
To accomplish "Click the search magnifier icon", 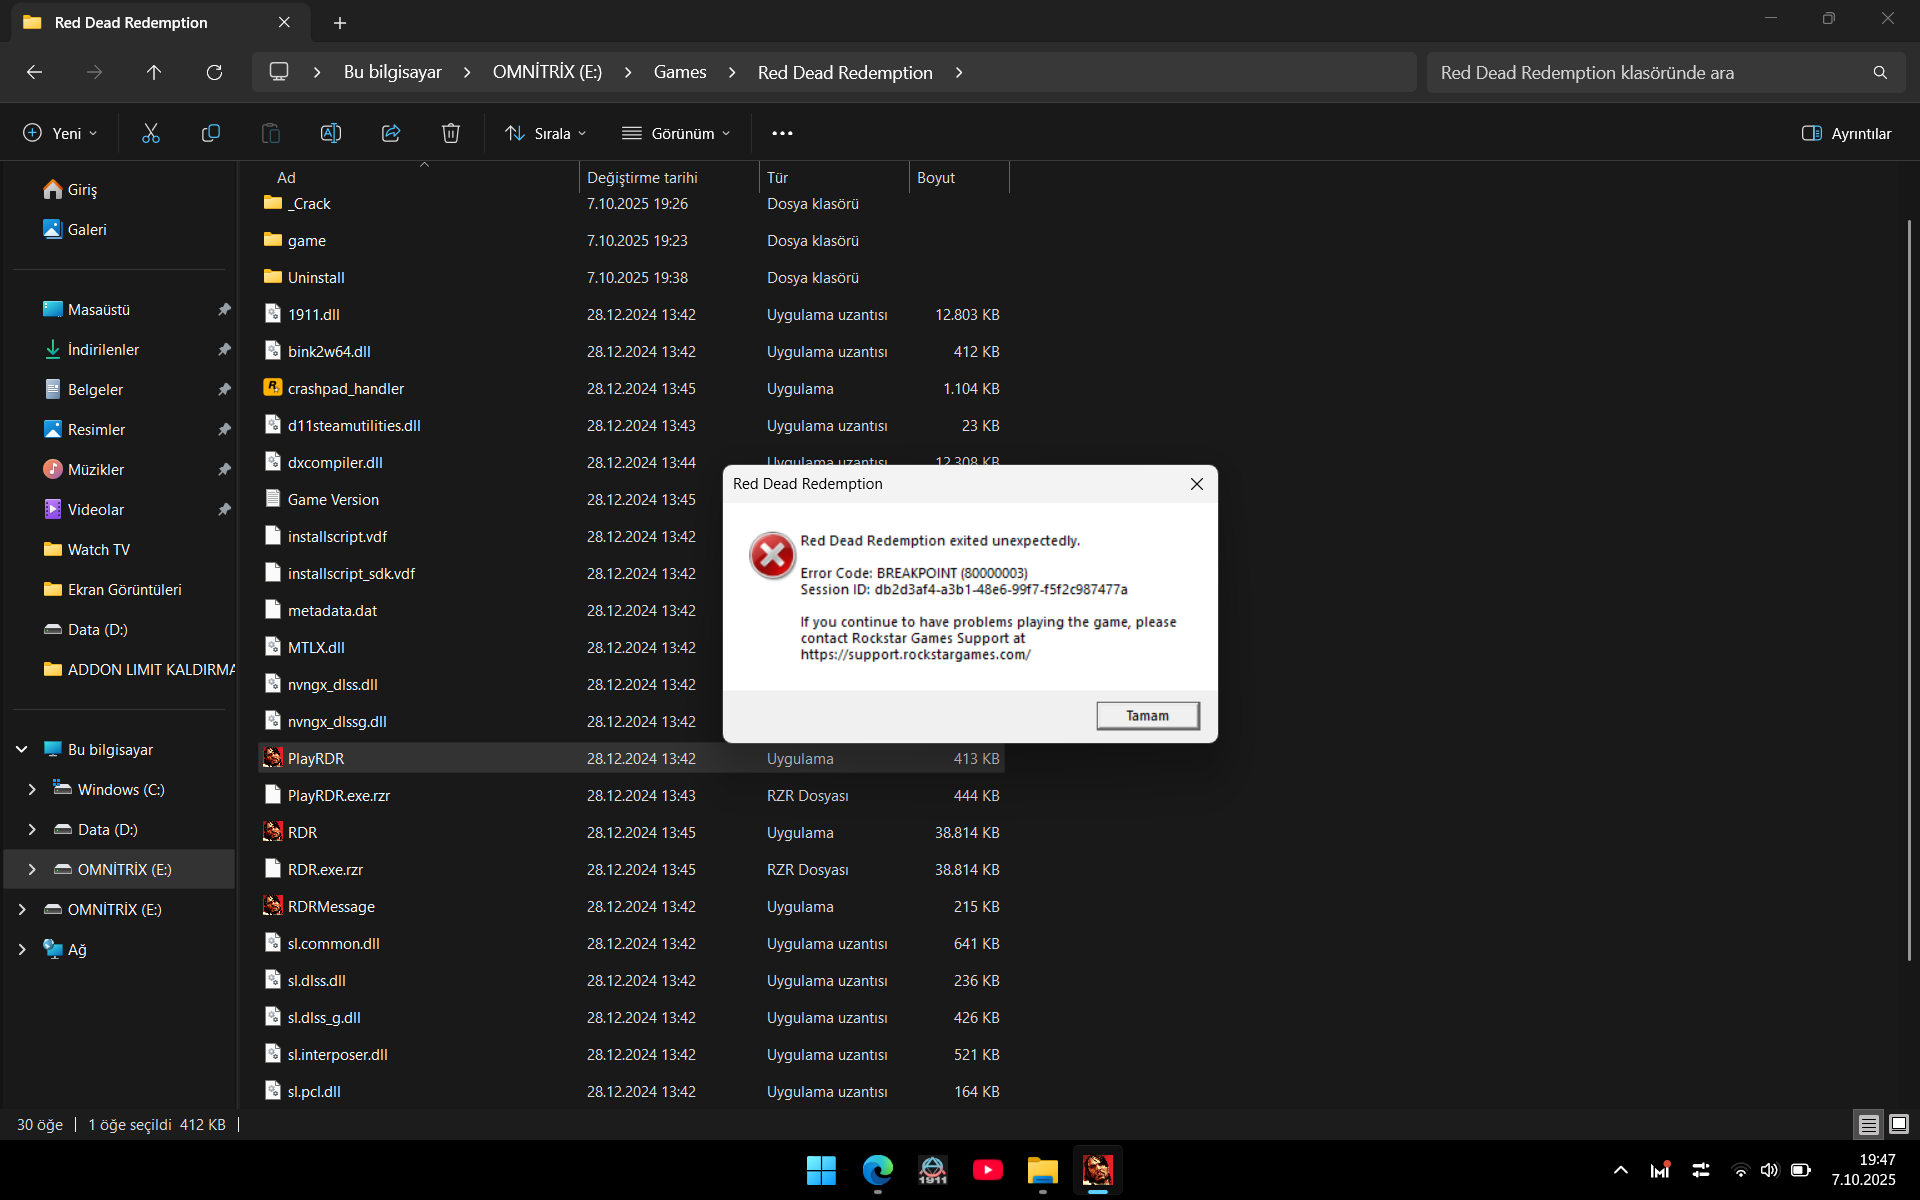I will point(1880,72).
